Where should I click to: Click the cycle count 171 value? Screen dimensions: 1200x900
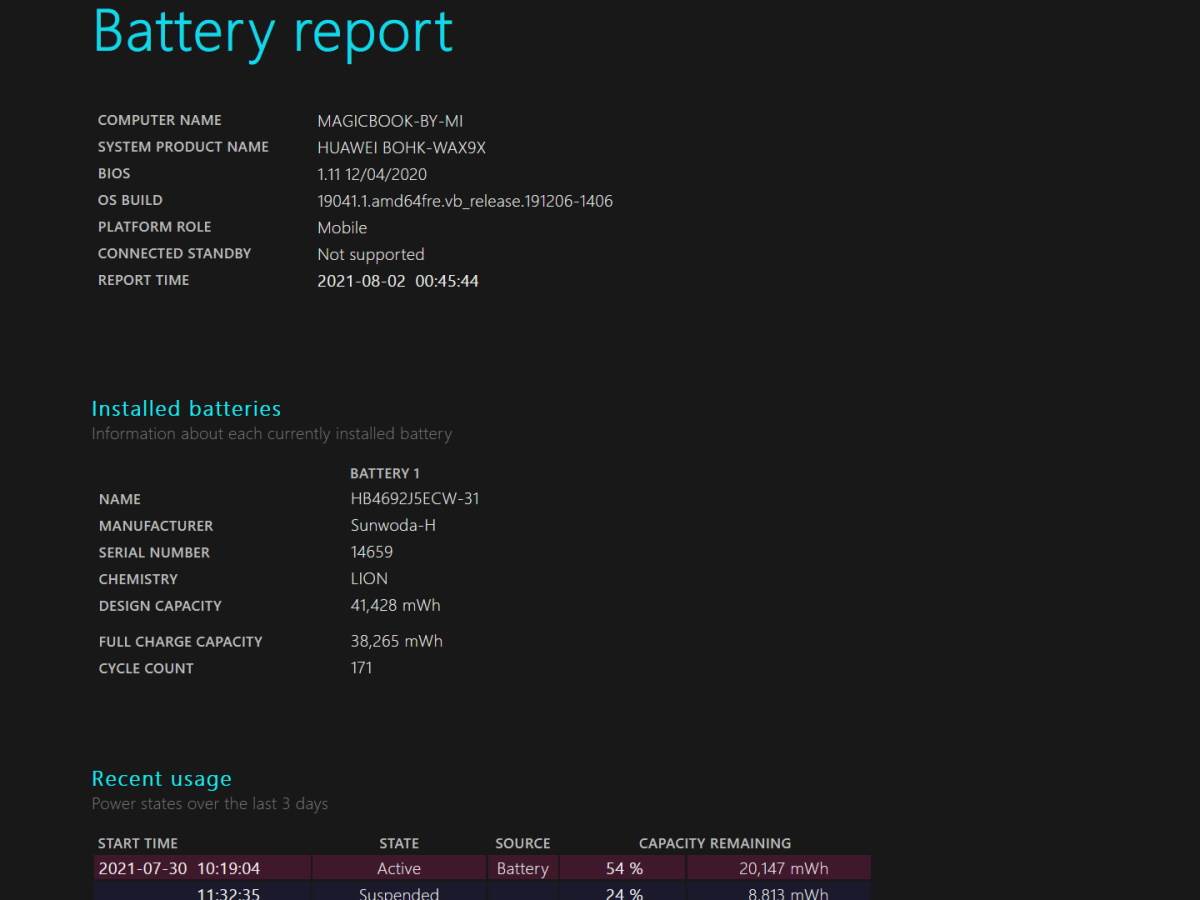tap(361, 667)
